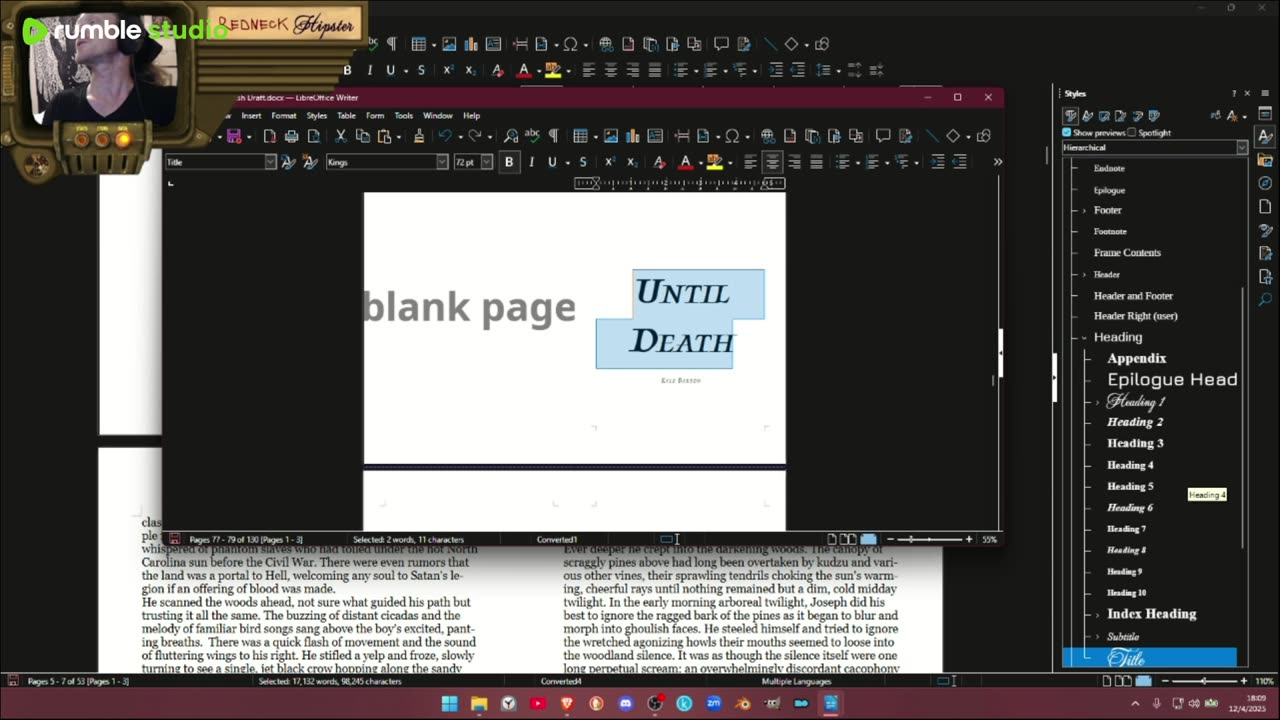Open Windows Start button on taskbar
1280x720 pixels.
[450, 703]
